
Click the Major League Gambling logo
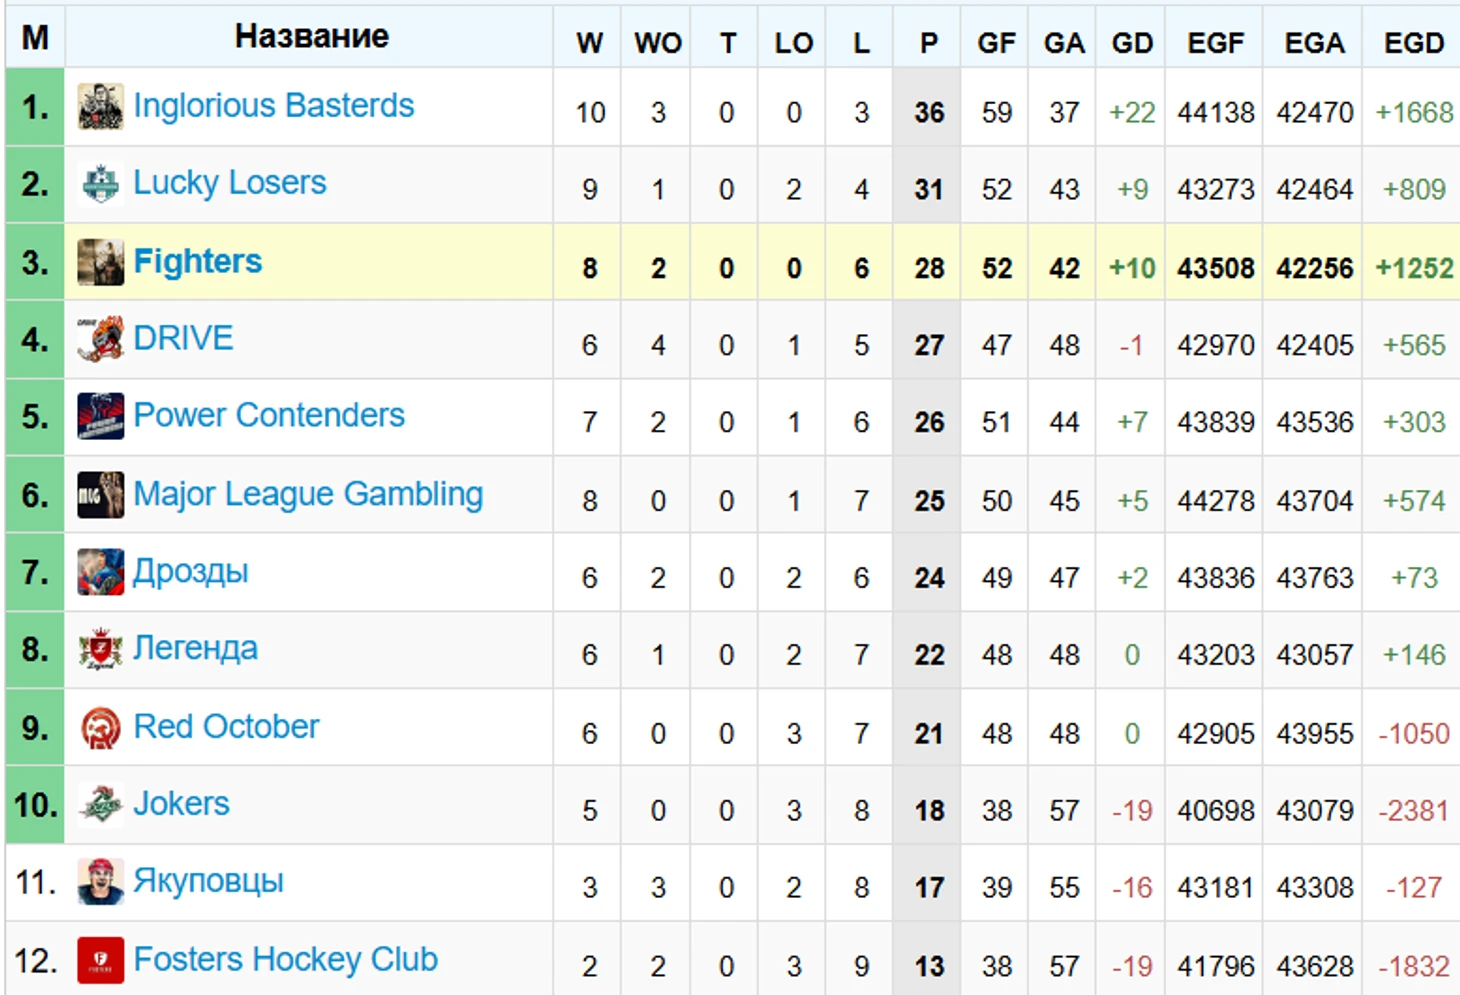pos(100,495)
